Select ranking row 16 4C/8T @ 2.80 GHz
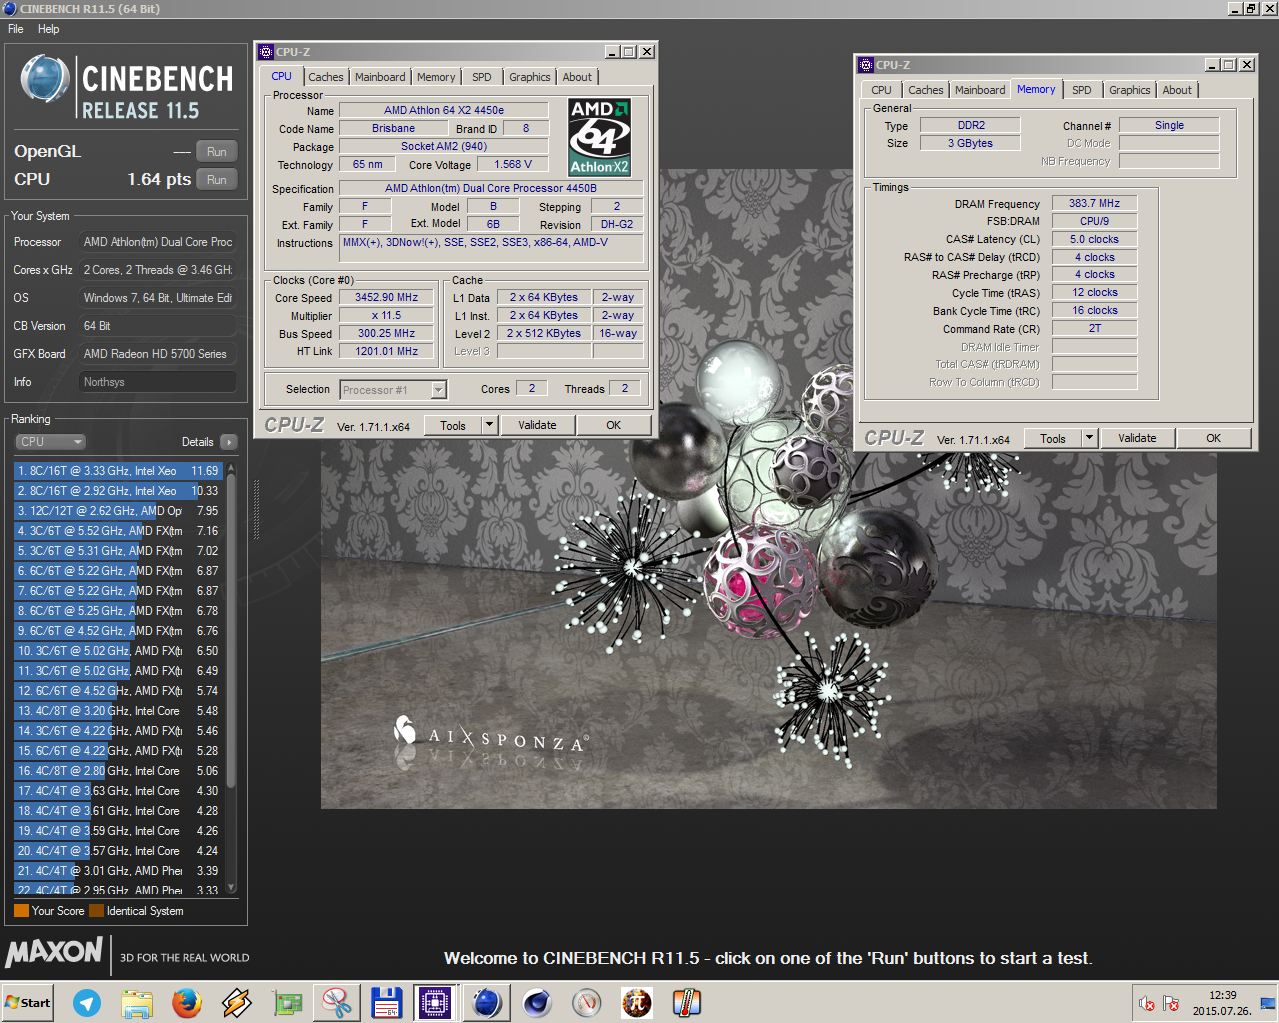Viewport: 1279px width, 1023px height. 119,771
